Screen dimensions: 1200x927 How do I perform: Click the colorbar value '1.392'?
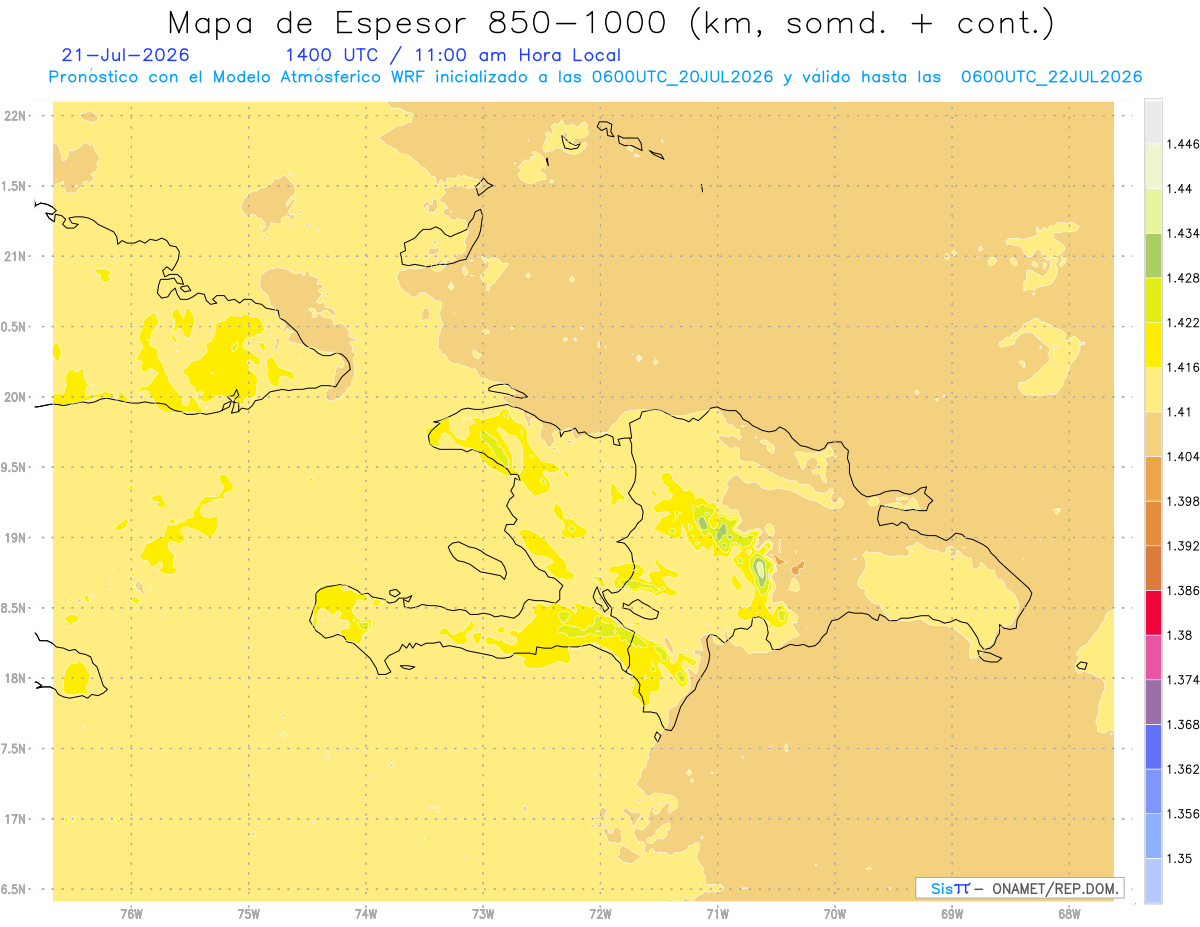1185,546
